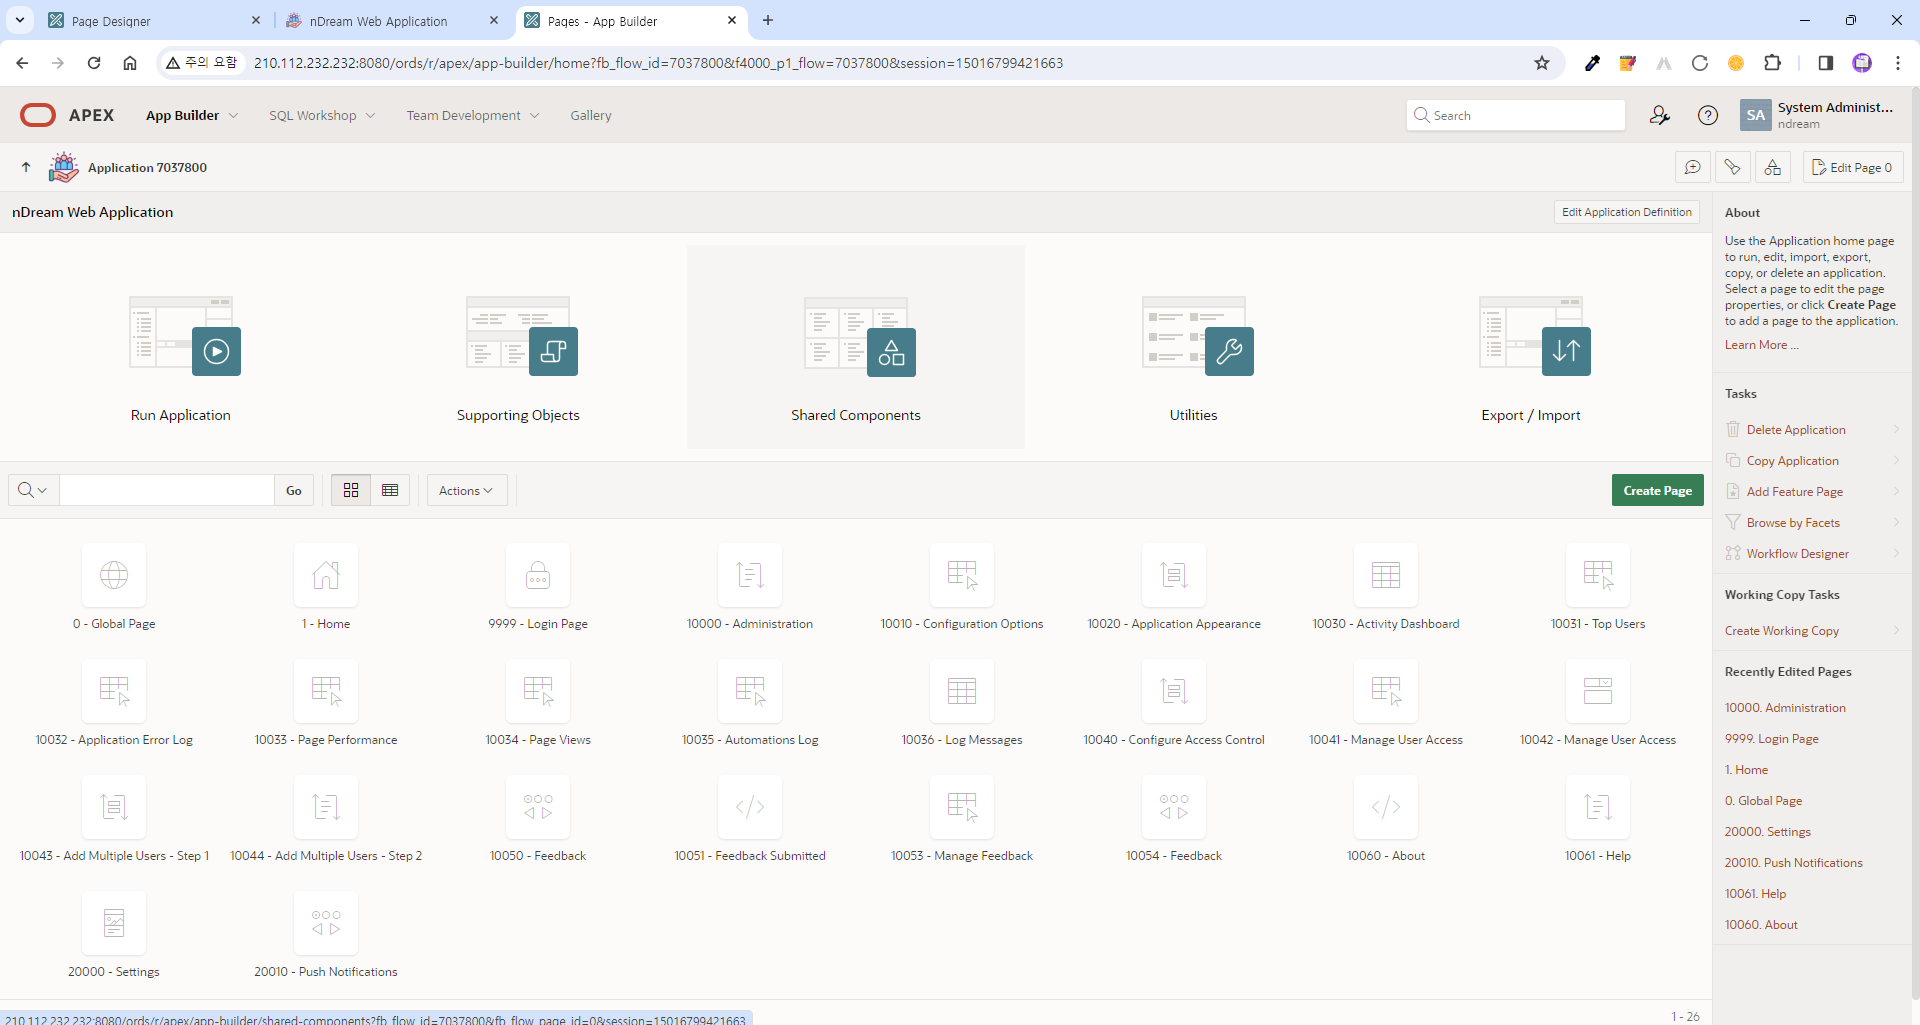The height and width of the screenshot is (1025, 1920).
Task: Open Export / Import icon
Action: coord(1535,337)
